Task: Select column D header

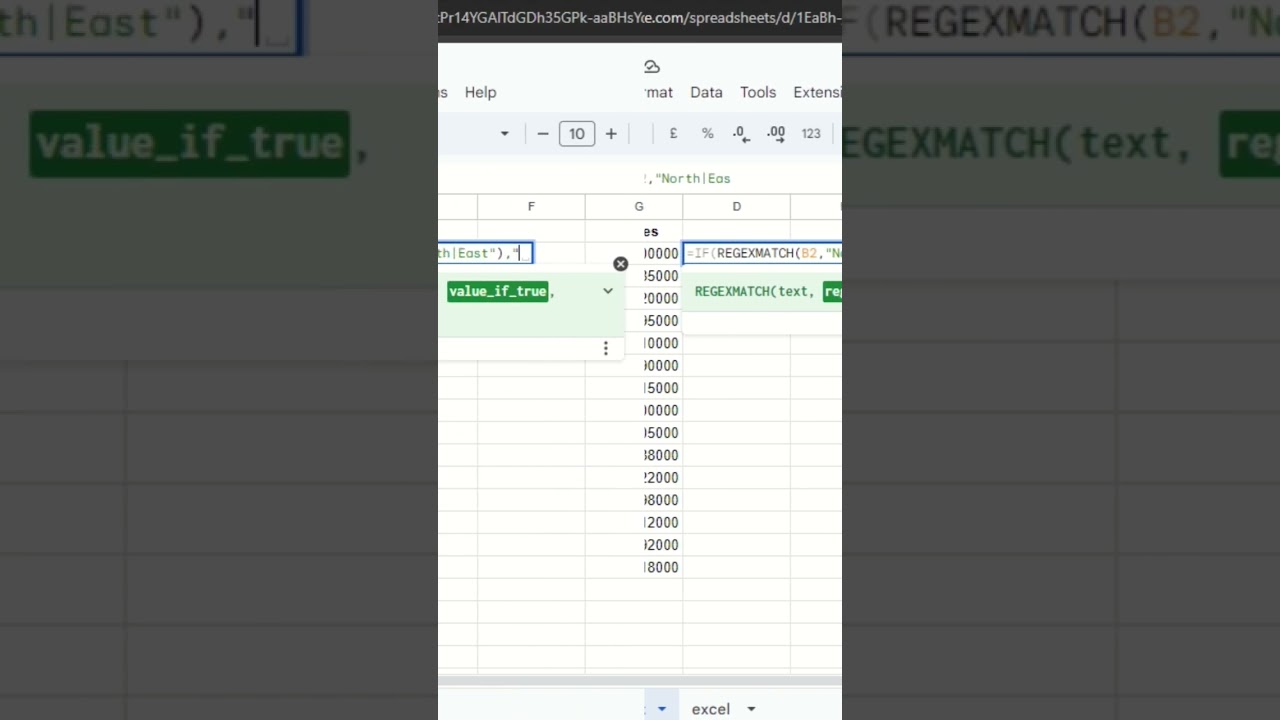Action: pos(737,206)
